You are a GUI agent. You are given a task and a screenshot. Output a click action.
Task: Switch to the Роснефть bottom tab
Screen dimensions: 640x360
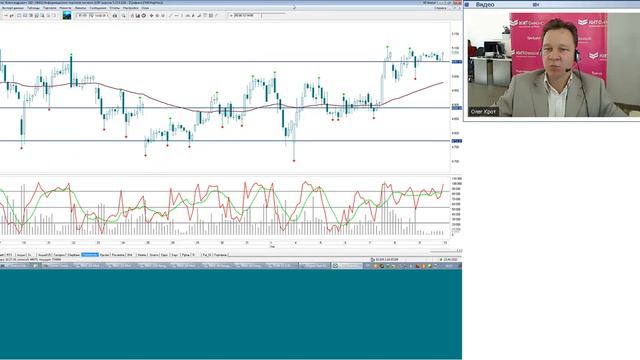118,255
